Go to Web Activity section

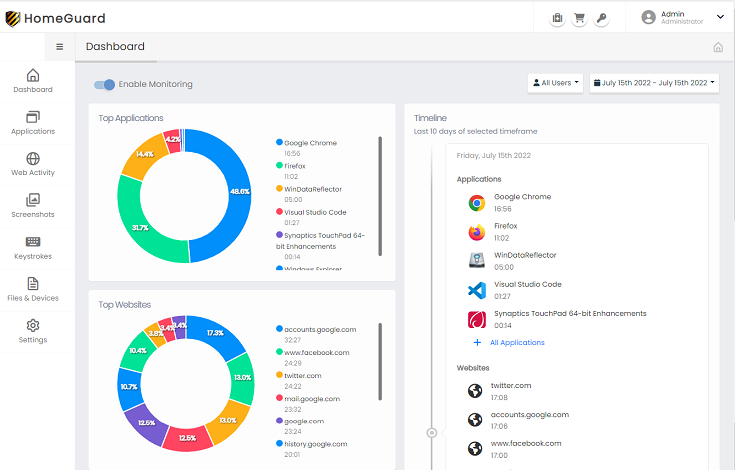(x=33, y=164)
